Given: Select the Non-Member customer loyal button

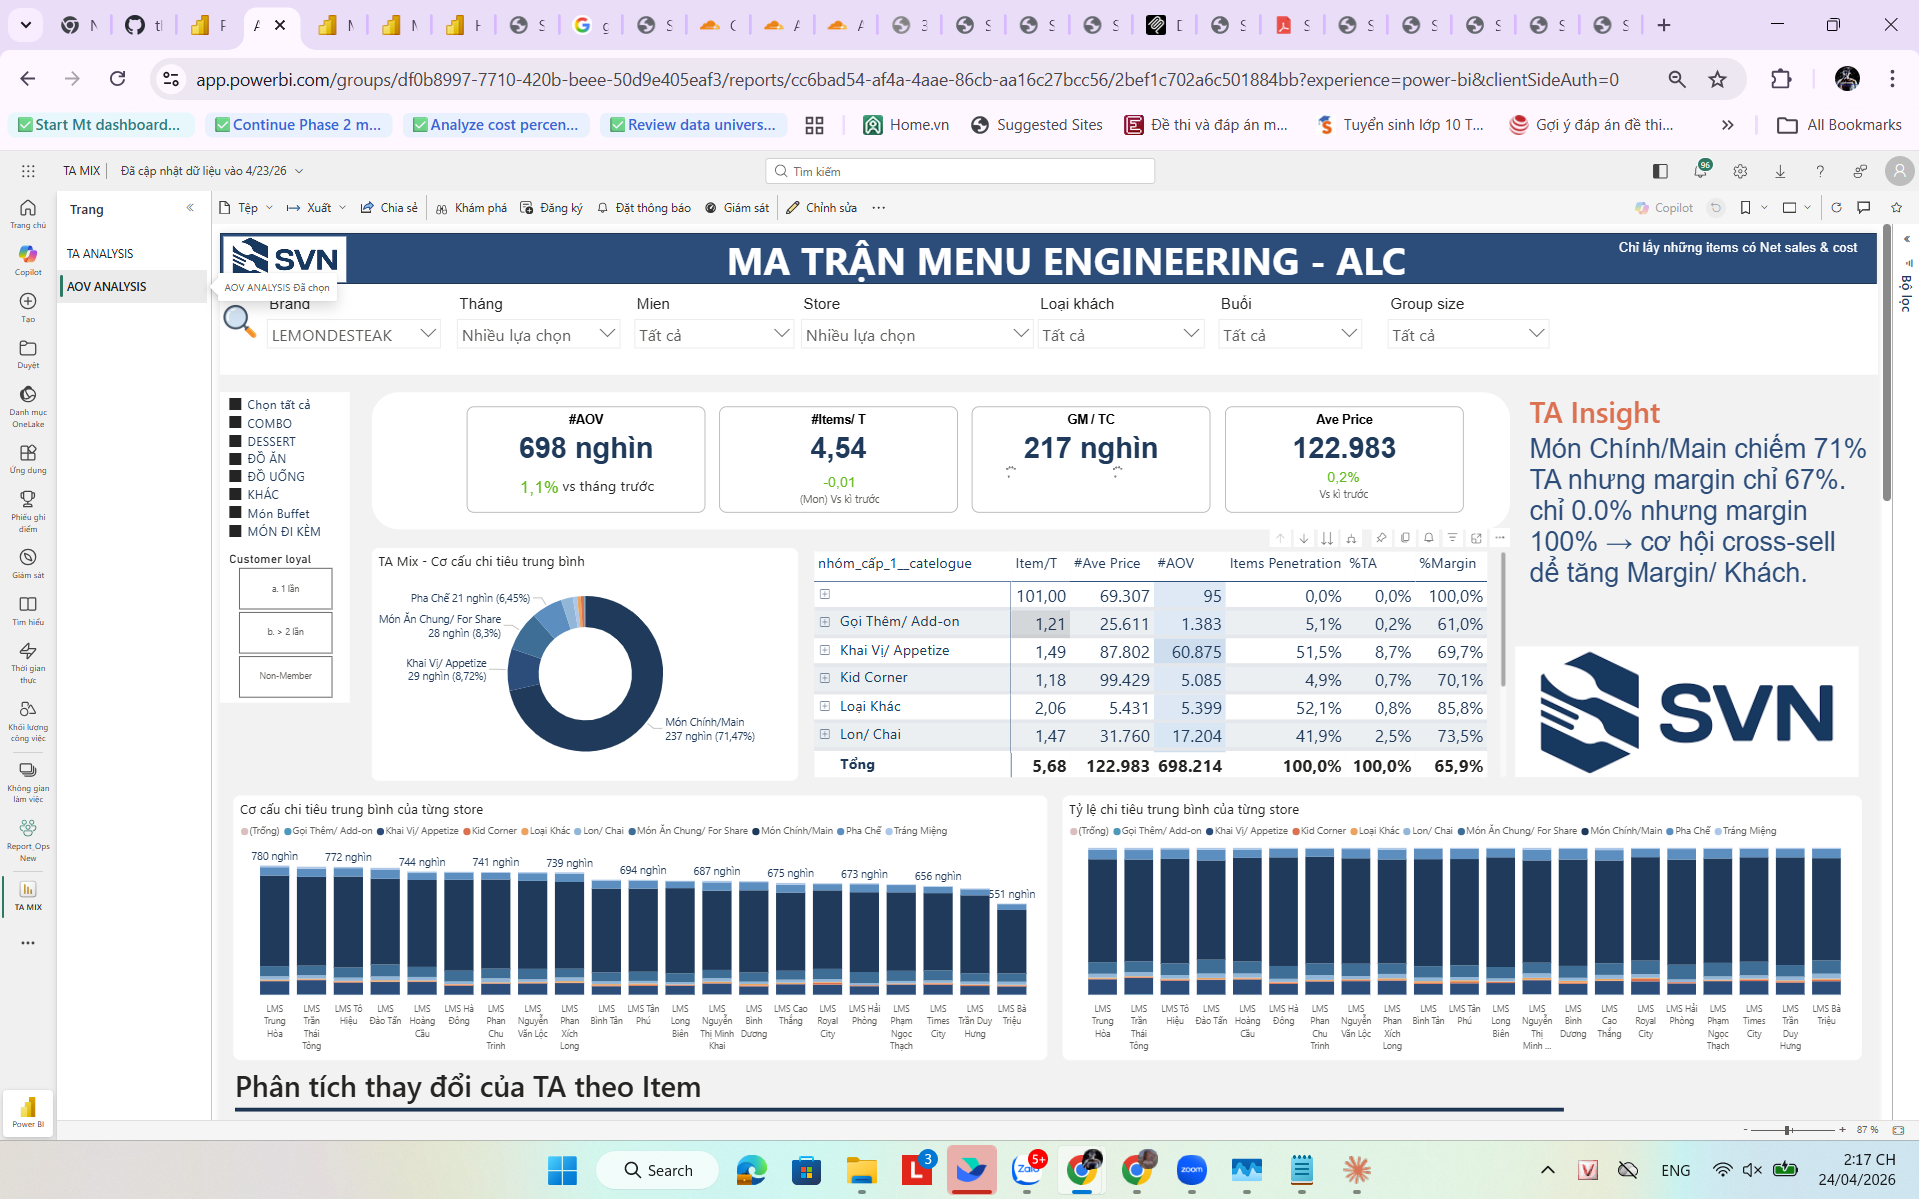Looking at the screenshot, I should coord(285,676).
